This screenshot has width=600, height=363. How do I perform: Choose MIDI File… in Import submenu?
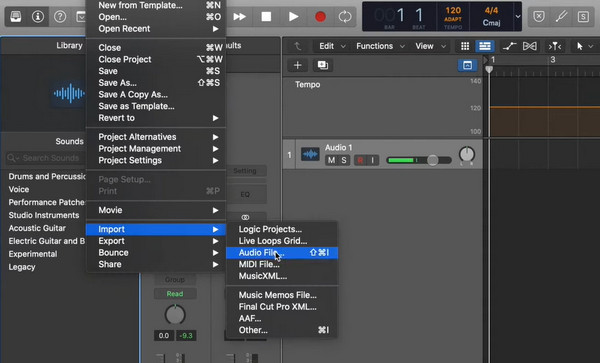282,264
